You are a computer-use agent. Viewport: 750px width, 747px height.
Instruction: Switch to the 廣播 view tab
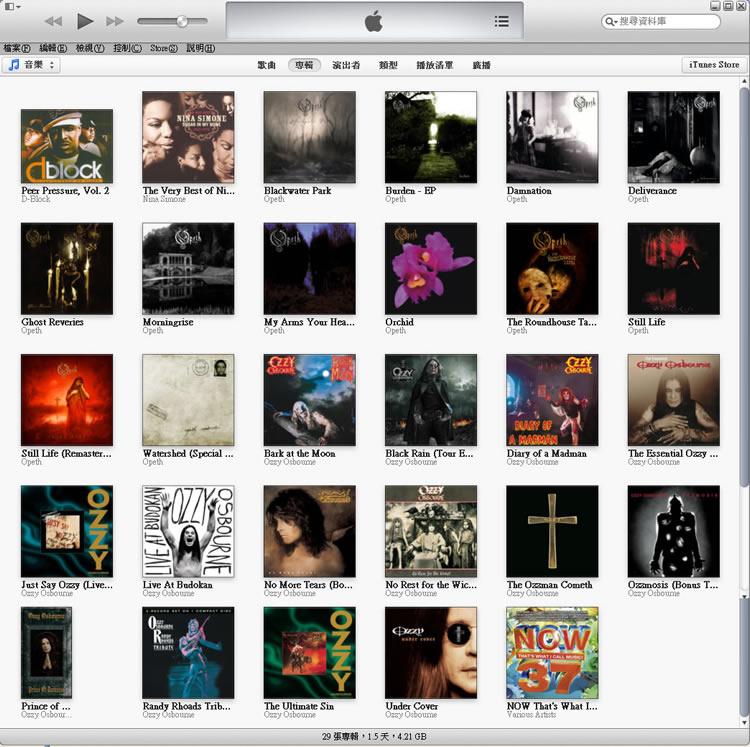pos(481,65)
